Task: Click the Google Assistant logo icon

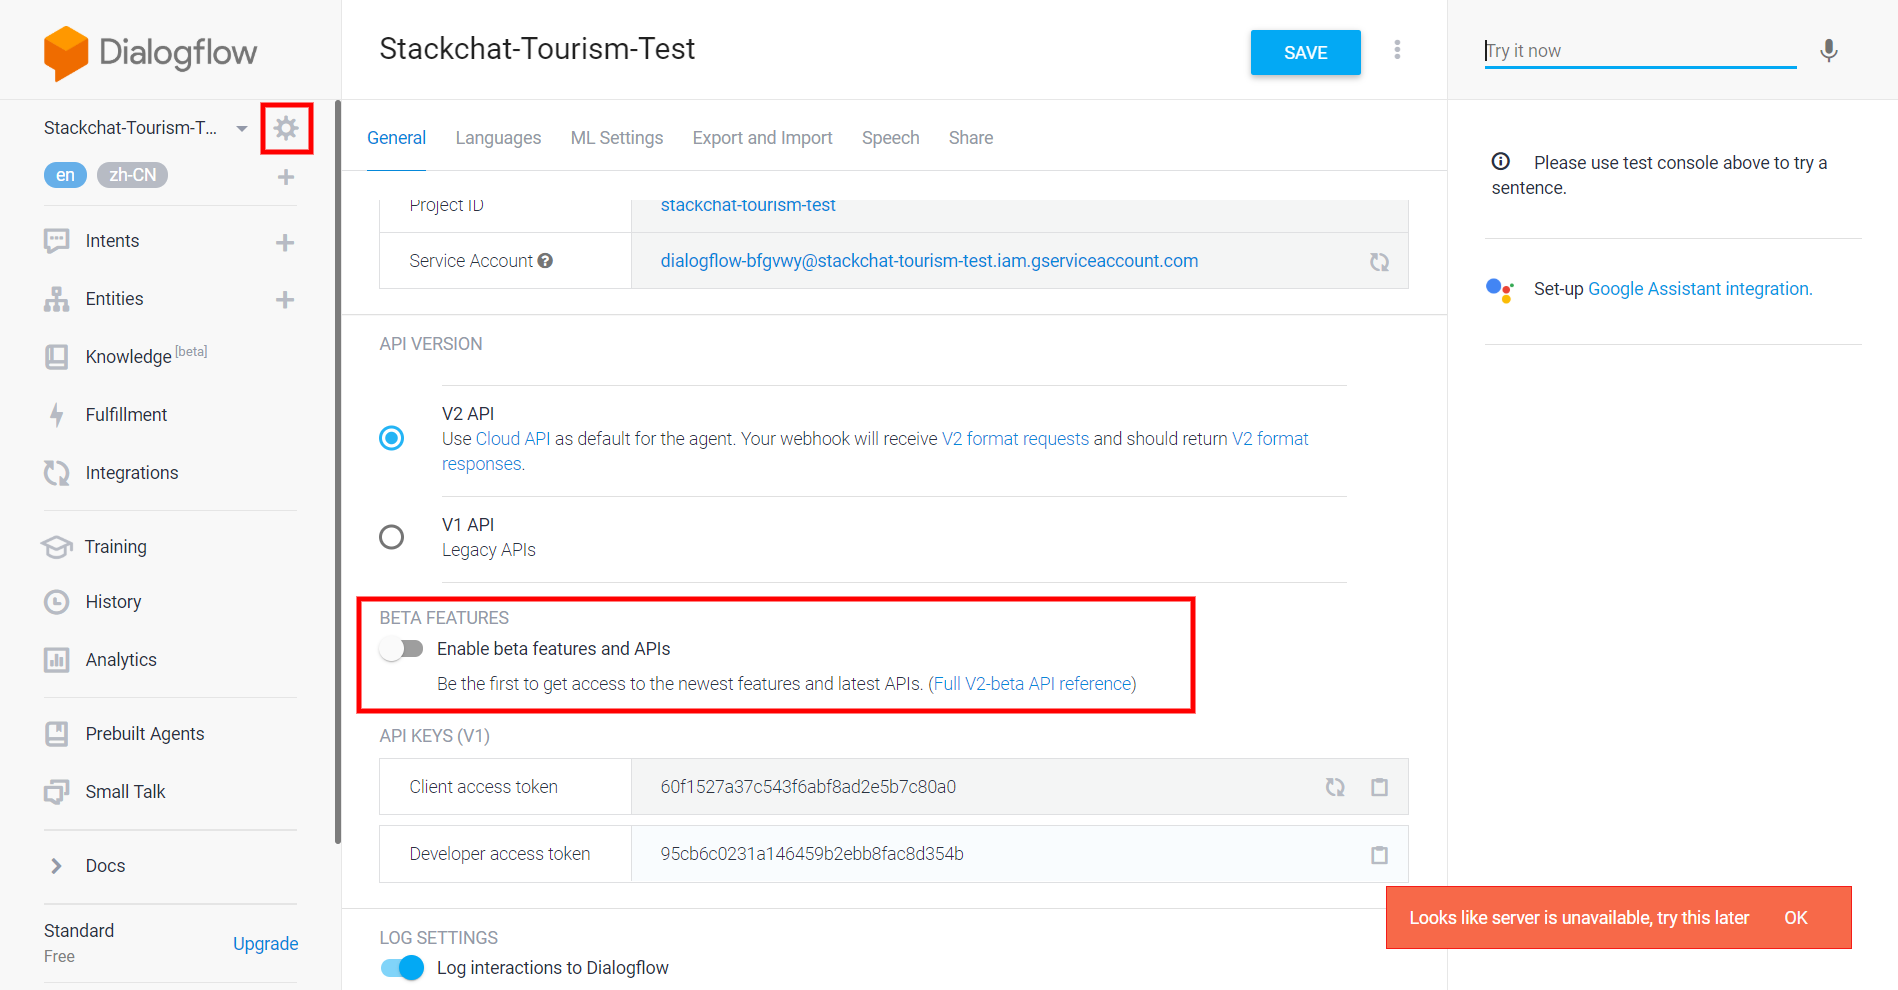Action: click(x=1500, y=290)
